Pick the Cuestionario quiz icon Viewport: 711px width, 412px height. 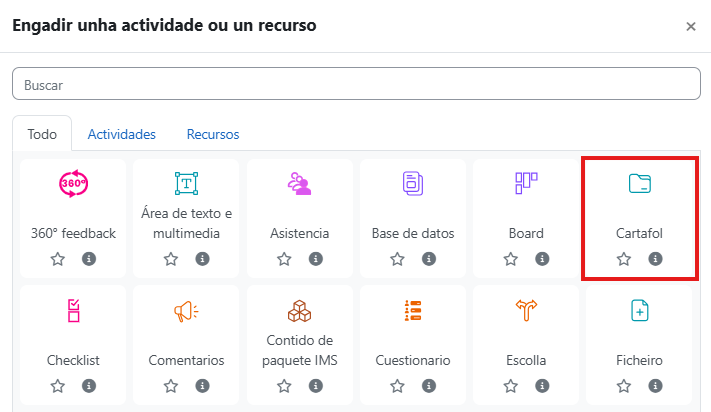[x=413, y=311]
